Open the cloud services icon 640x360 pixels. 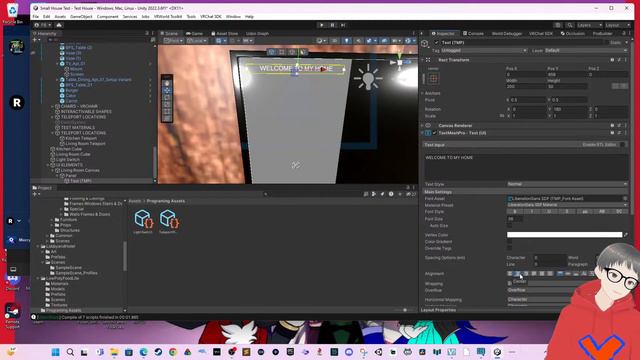[x=59, y=25]
